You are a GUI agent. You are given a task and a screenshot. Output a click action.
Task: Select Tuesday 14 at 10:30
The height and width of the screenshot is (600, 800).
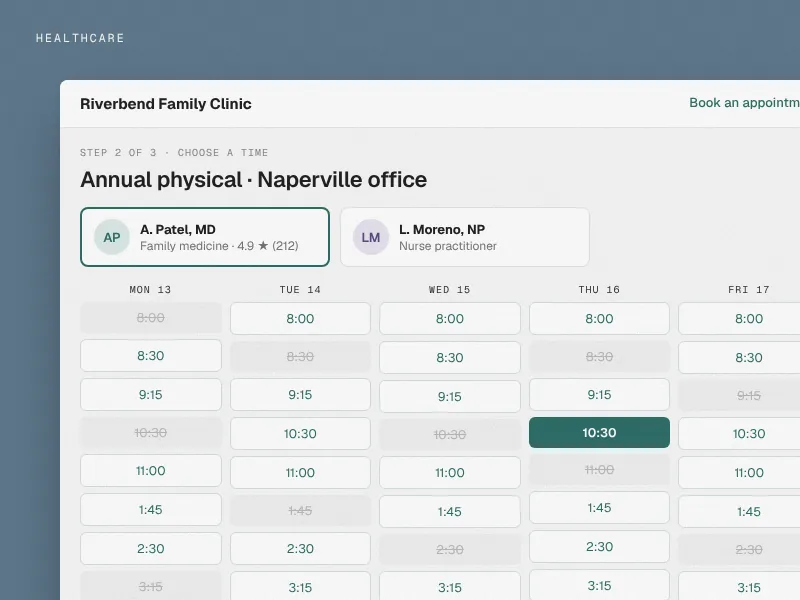click(301, 434)
